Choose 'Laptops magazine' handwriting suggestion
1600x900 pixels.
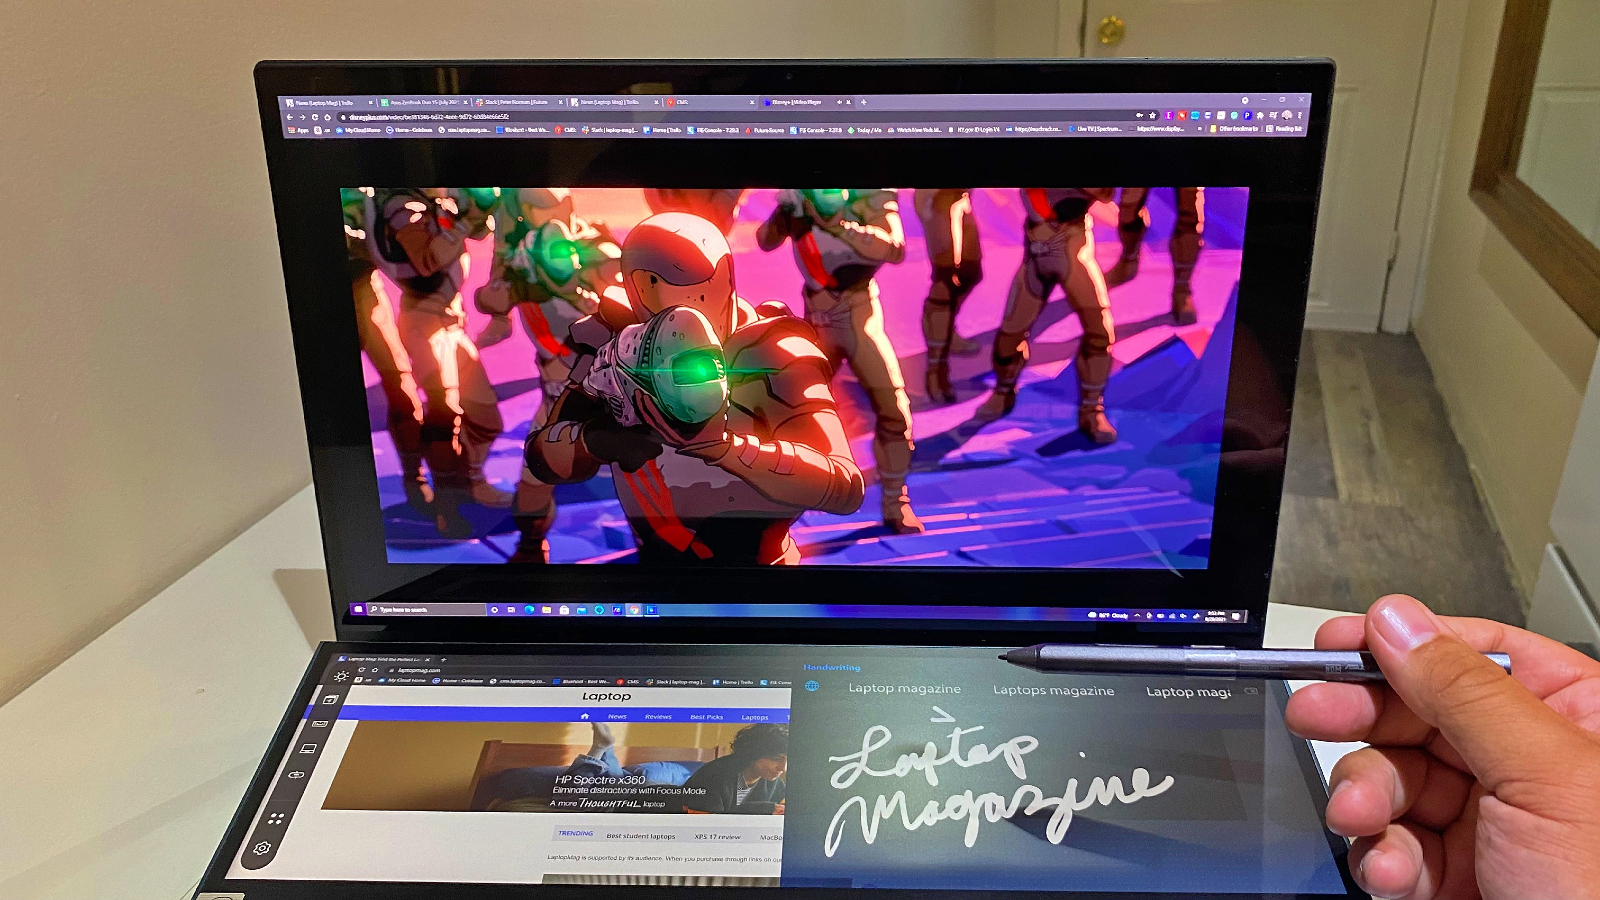tap(1053, 690)
